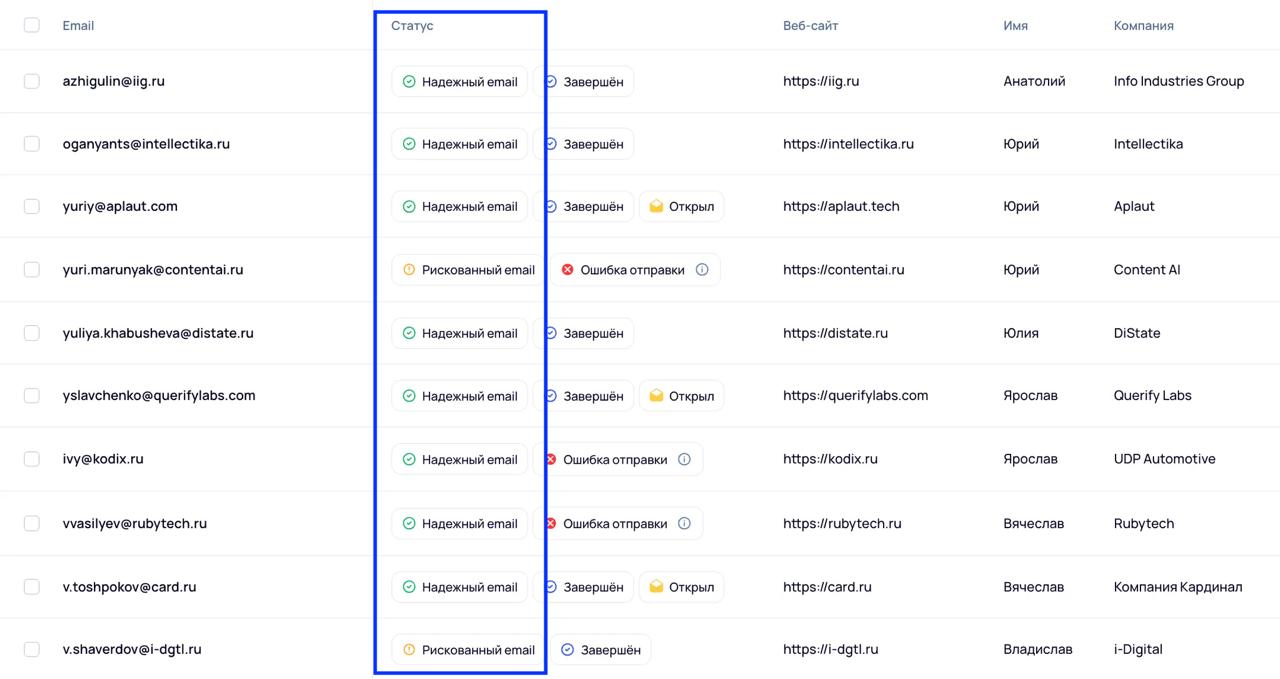Toggle the select-all checkbox in table header

[32, 25]
